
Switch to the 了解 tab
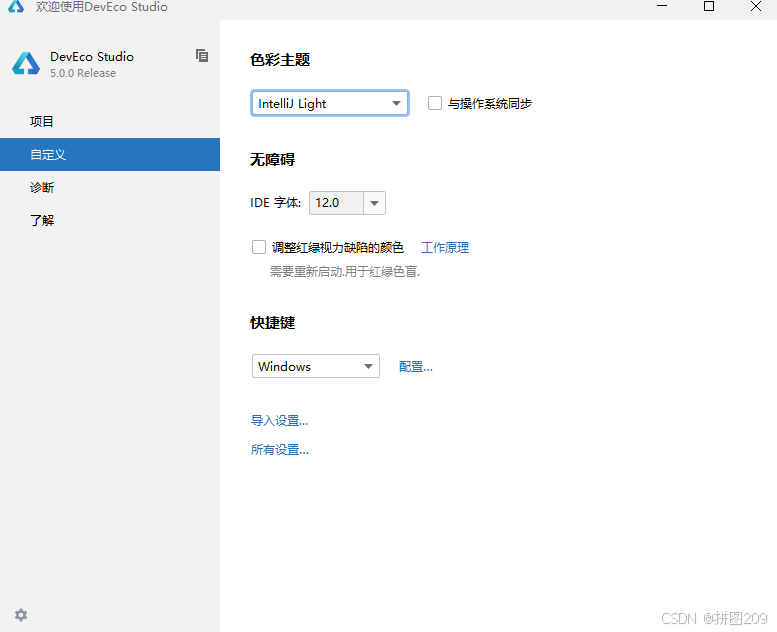pos(110,220)
